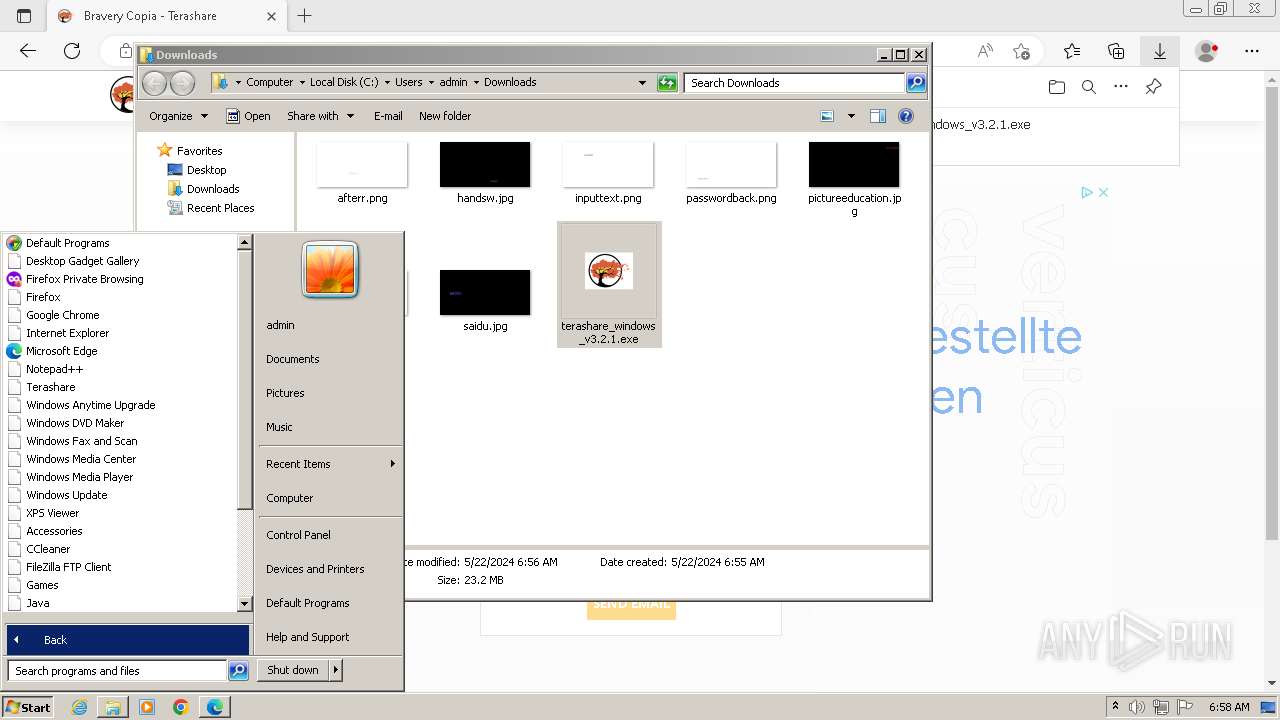Open the Organize dropdown menu
This screenshot has width=1280, height=720.
point(178,116)
